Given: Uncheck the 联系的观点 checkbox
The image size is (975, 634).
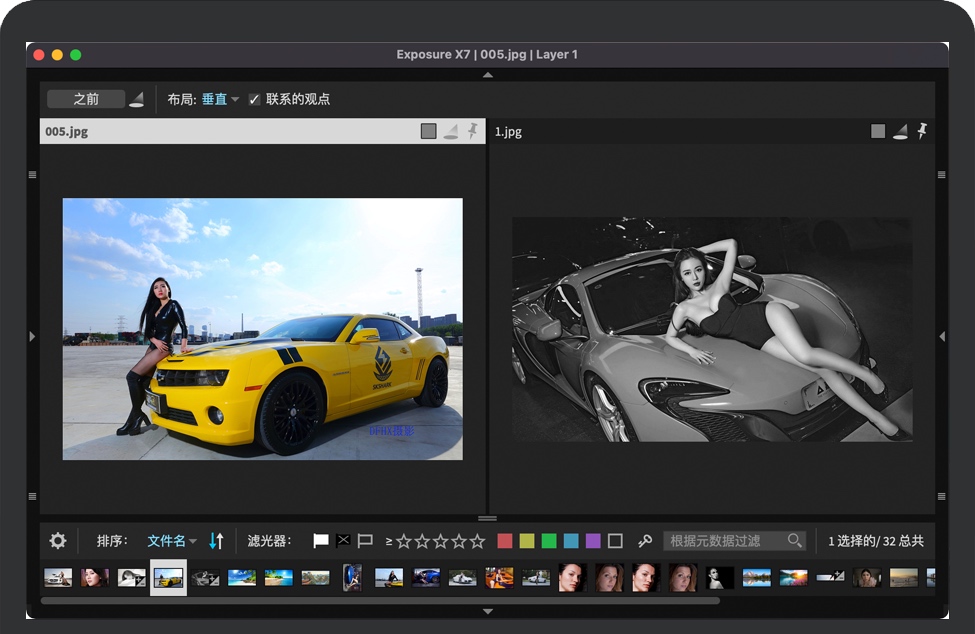Looking at the screenshot, I should pyautogui.click(x=254, y=99).
